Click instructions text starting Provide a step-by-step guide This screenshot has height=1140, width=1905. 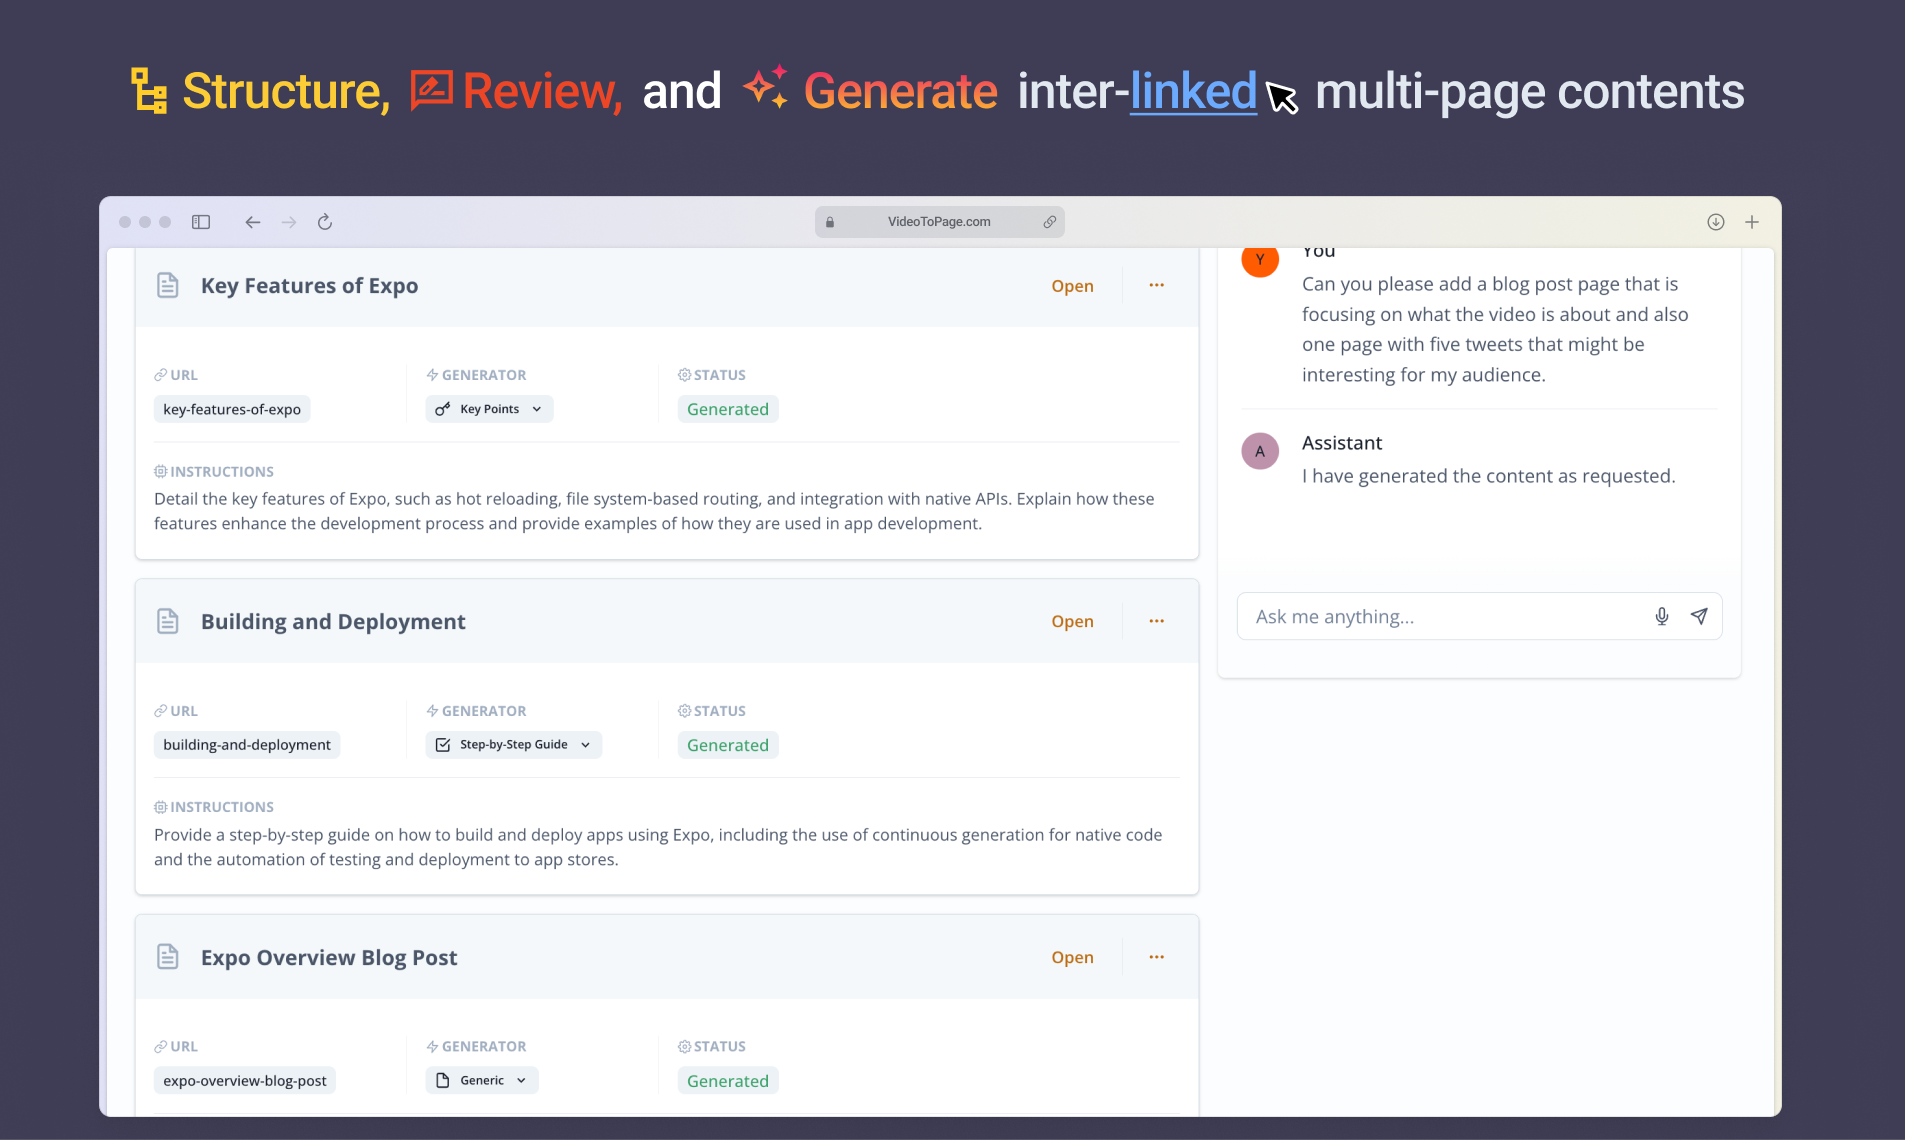(658, 847)
